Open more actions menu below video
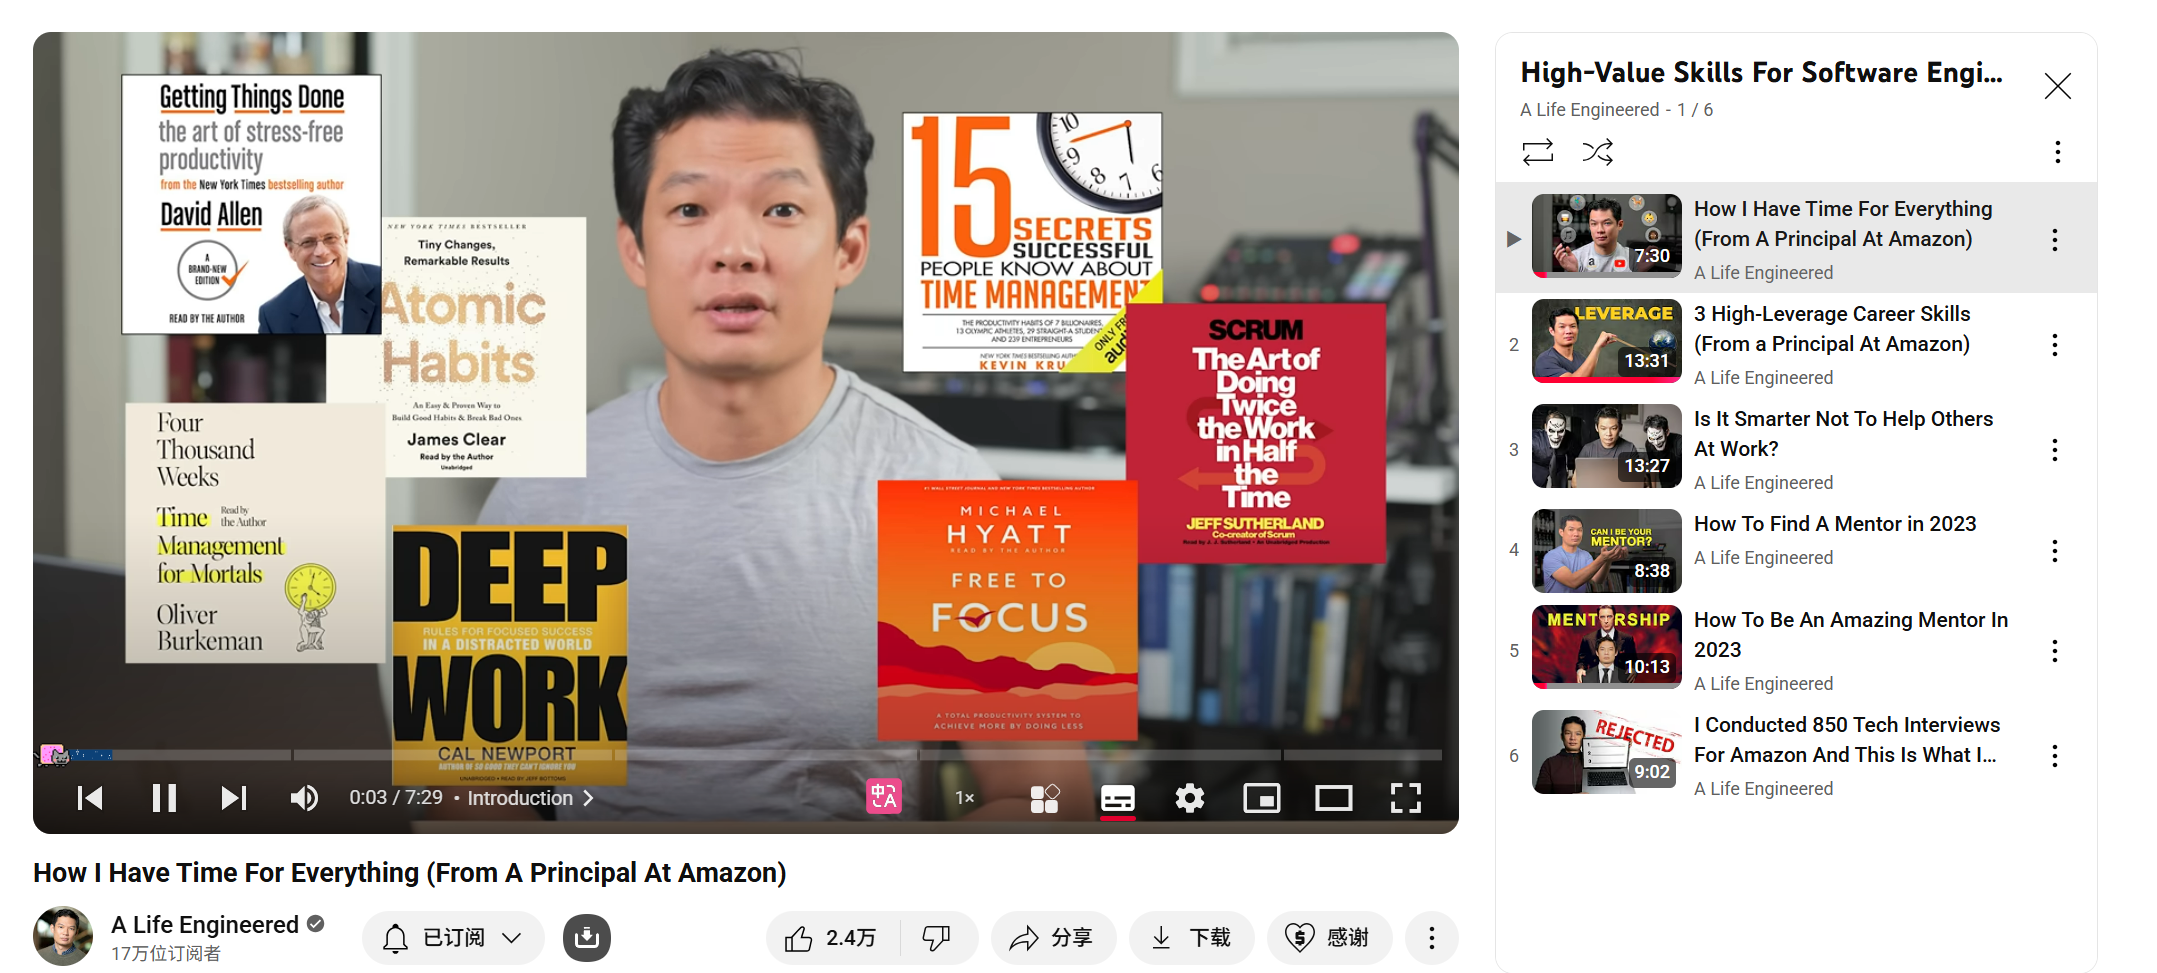Screen dimensions: 2157x973 click(x=1432, y=938)
